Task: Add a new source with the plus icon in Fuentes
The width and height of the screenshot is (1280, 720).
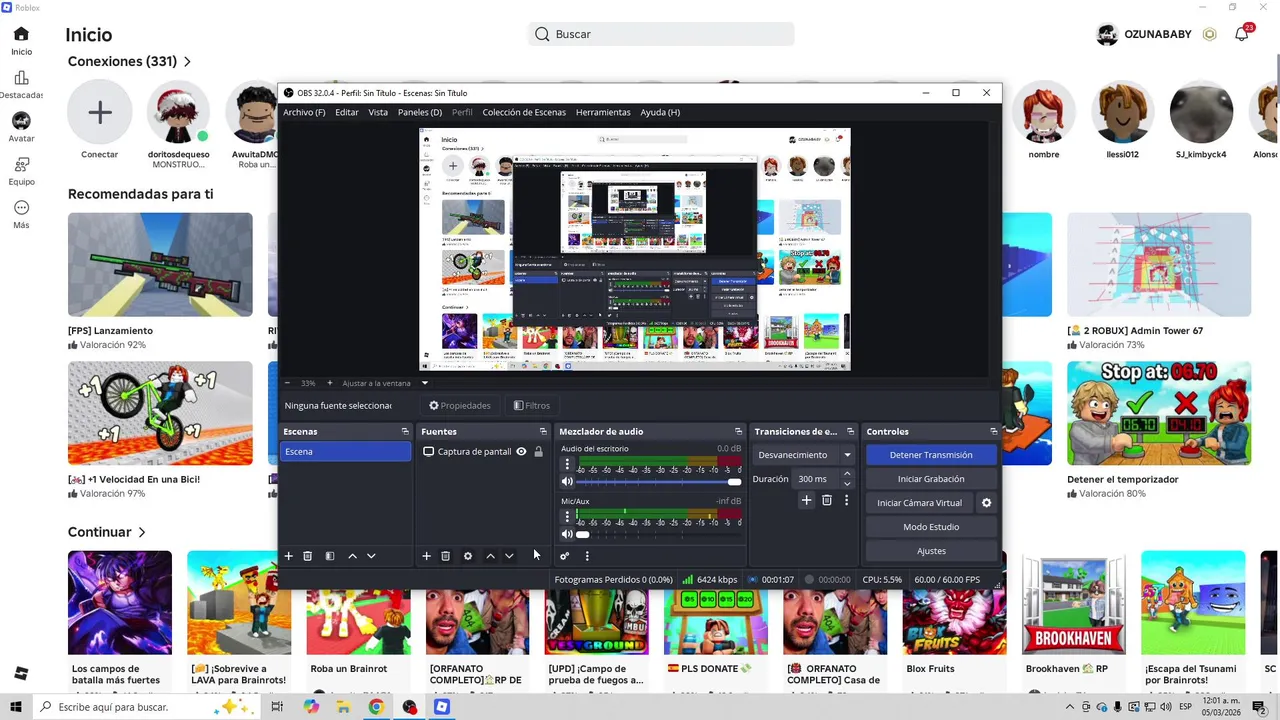Action: pyautogui.click(x=426, y=556)
